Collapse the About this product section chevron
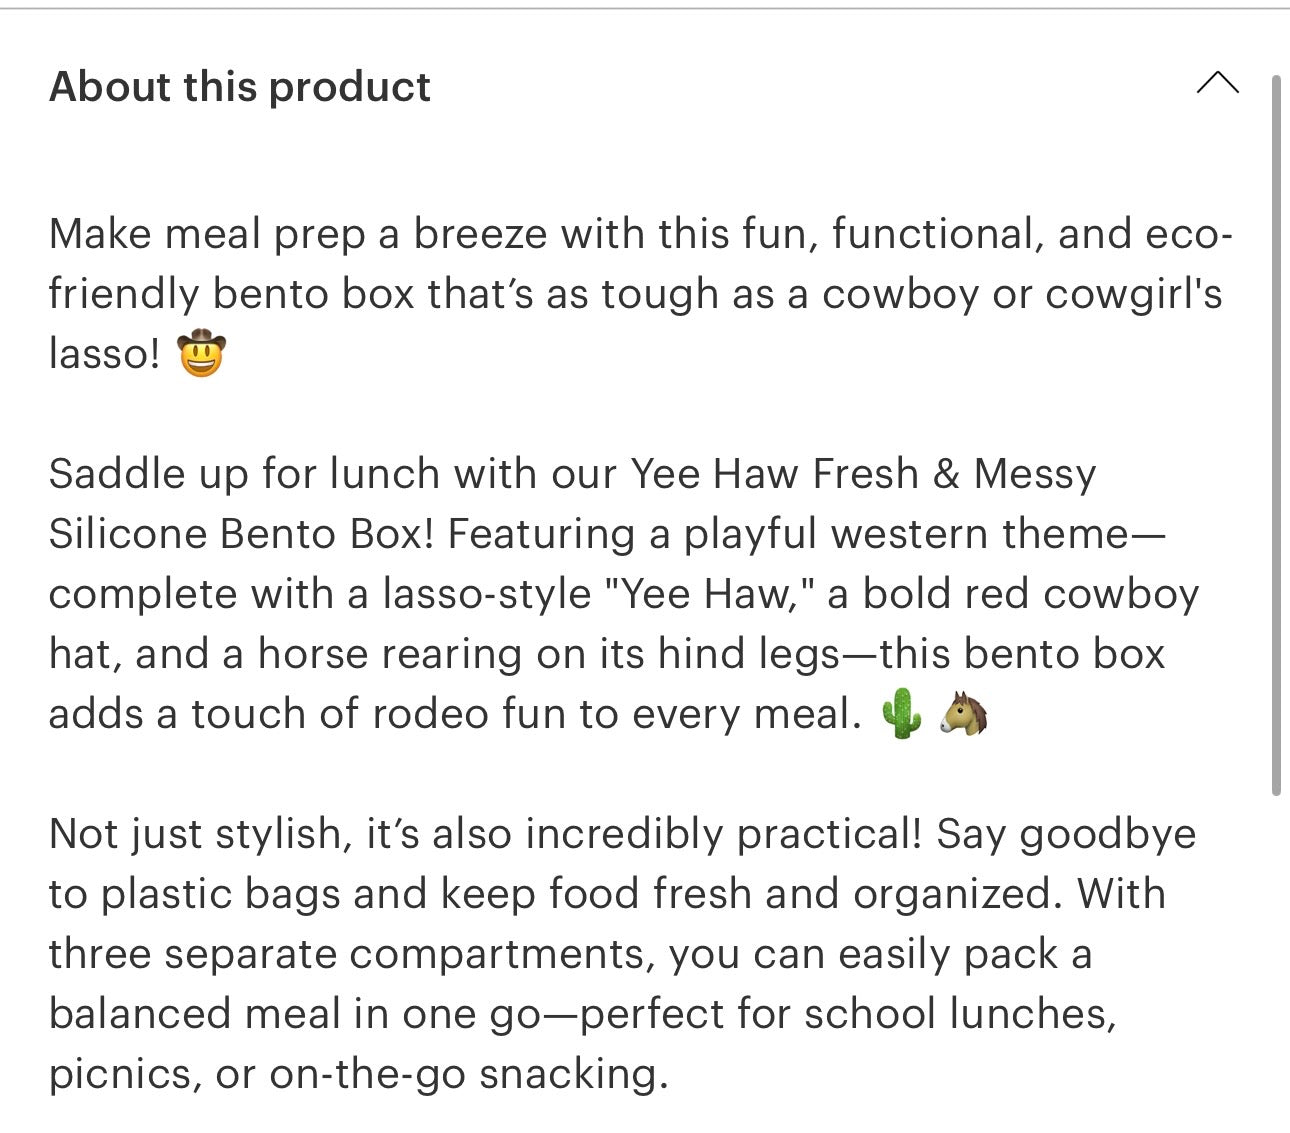 click(x=1217, y=84)
